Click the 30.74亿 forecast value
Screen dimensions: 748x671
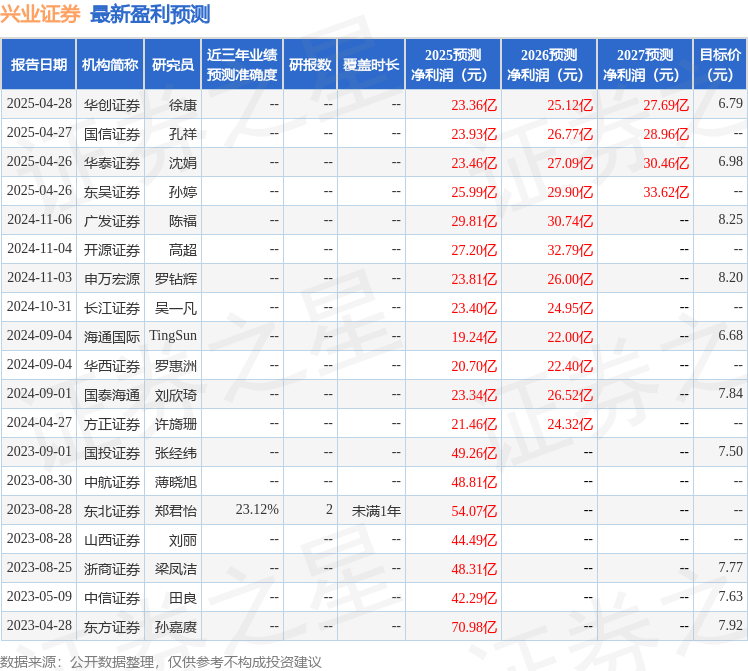point(570,221)
